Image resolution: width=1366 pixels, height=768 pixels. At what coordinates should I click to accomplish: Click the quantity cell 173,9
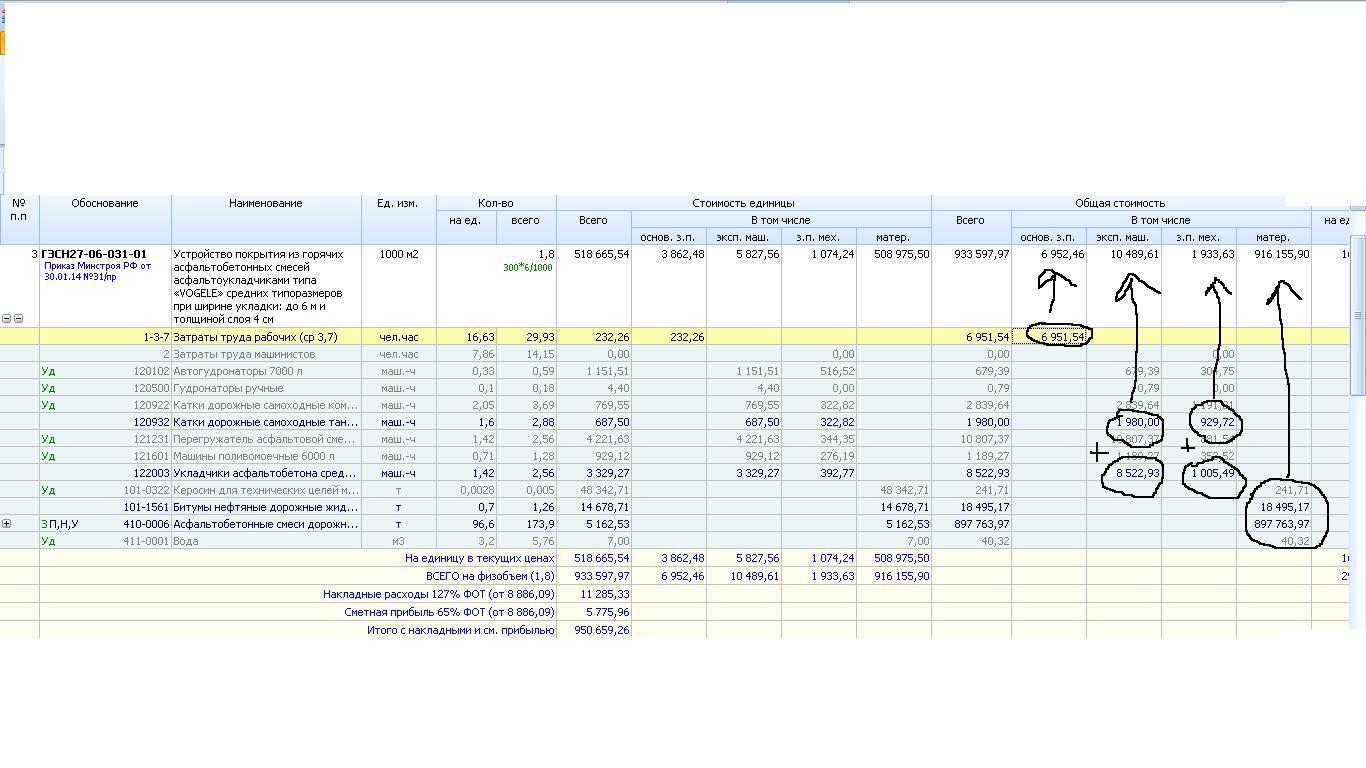[x=526, y=524]
